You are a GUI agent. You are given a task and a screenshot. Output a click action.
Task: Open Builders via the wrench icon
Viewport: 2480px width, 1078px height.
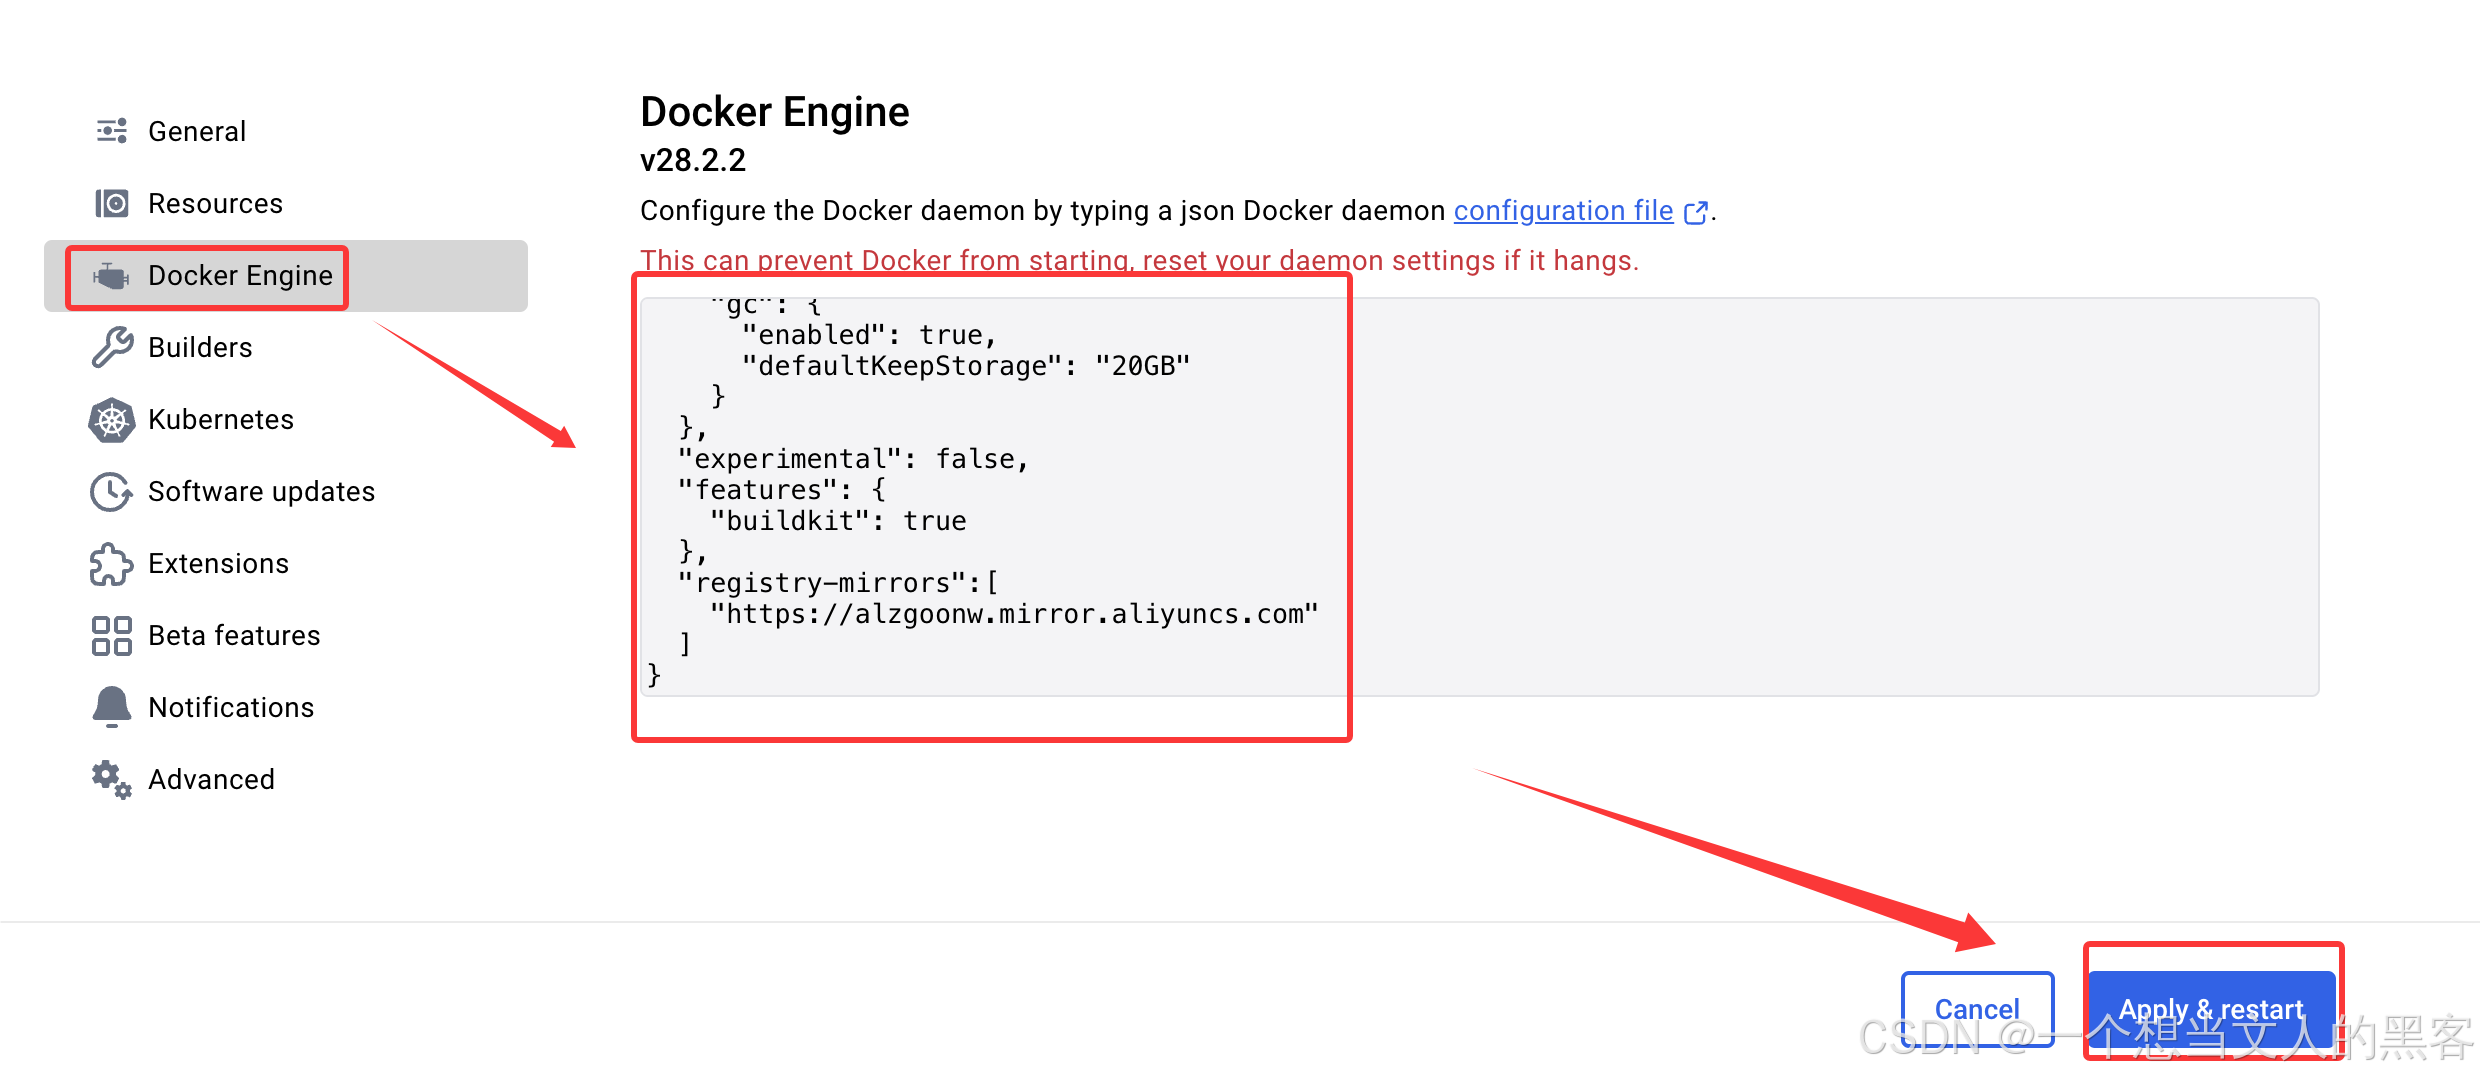pyautogui.click(x=111, y=347)
